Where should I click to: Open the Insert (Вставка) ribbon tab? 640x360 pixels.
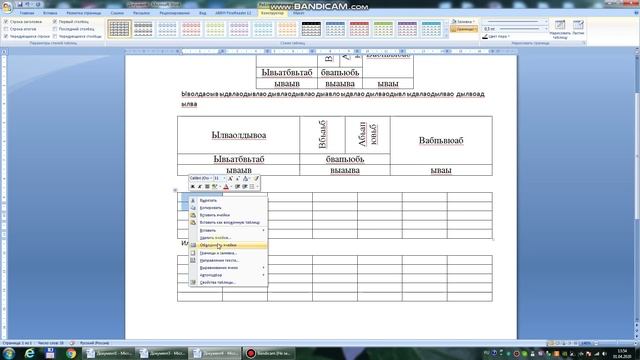(50, 13)
